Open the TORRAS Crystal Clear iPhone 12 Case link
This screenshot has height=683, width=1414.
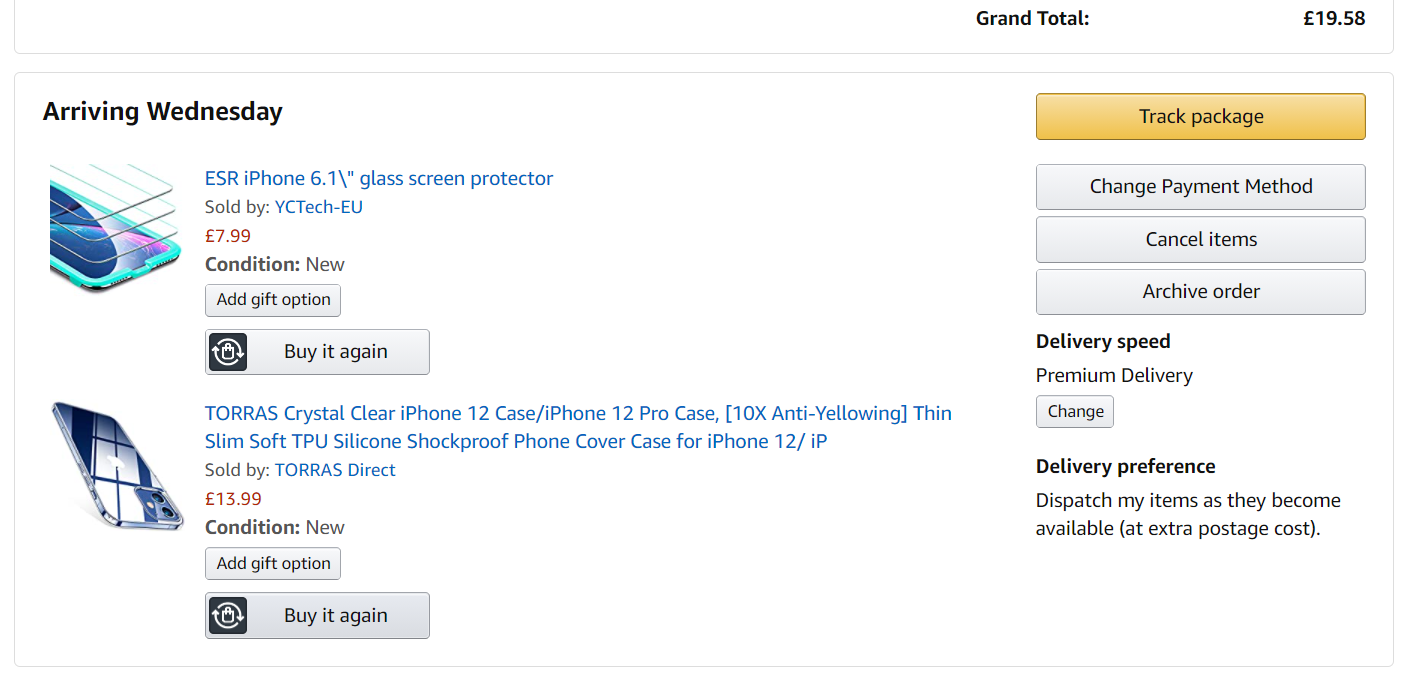(578, 427)
